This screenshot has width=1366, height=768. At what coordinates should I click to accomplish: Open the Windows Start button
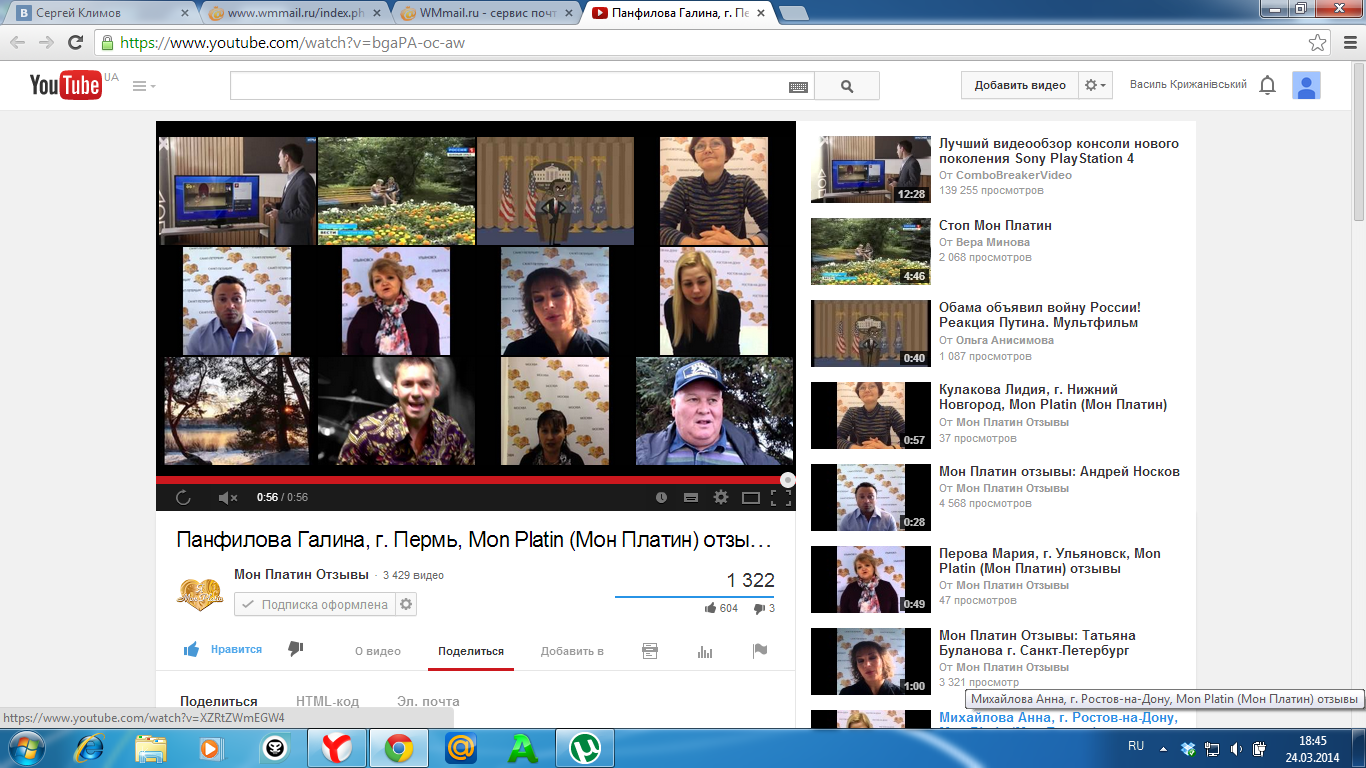25,748
